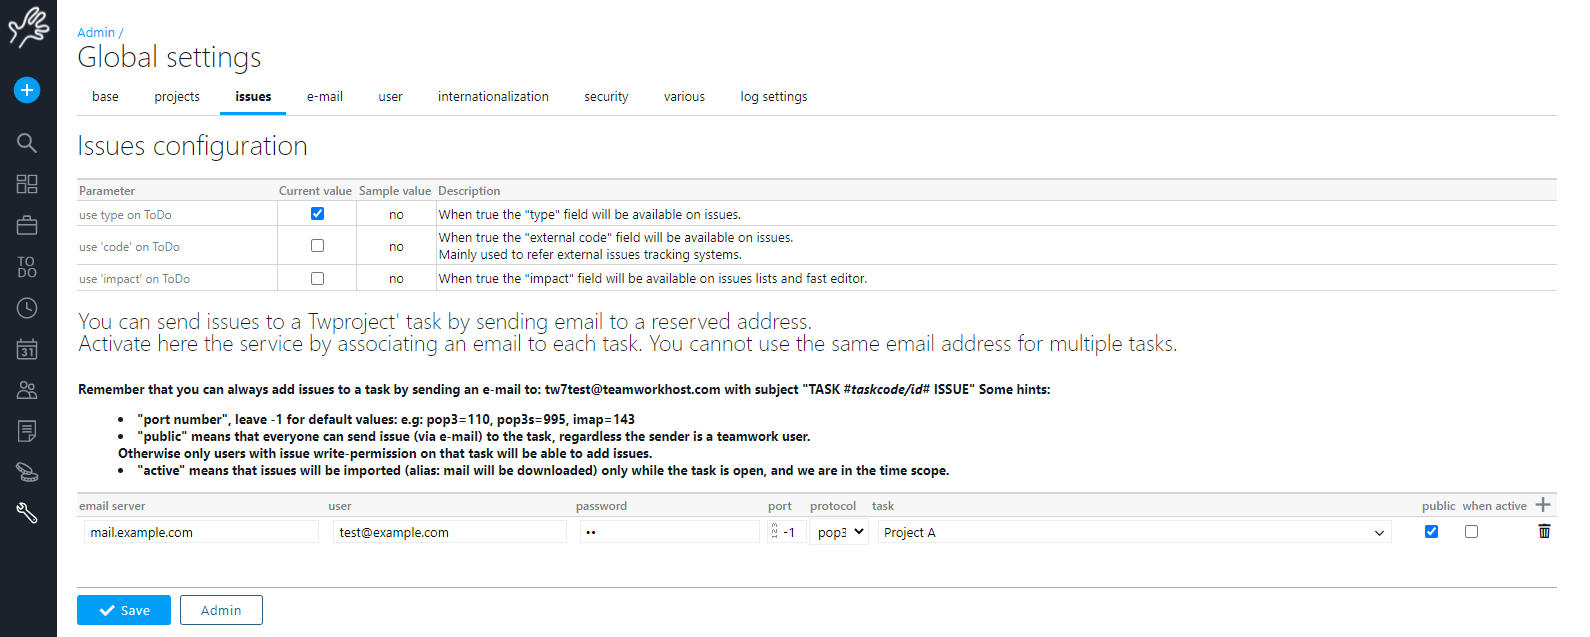Open the TO DO issues icon
The width and height of the screenshot is (1590, 637).
click(27, 267)
